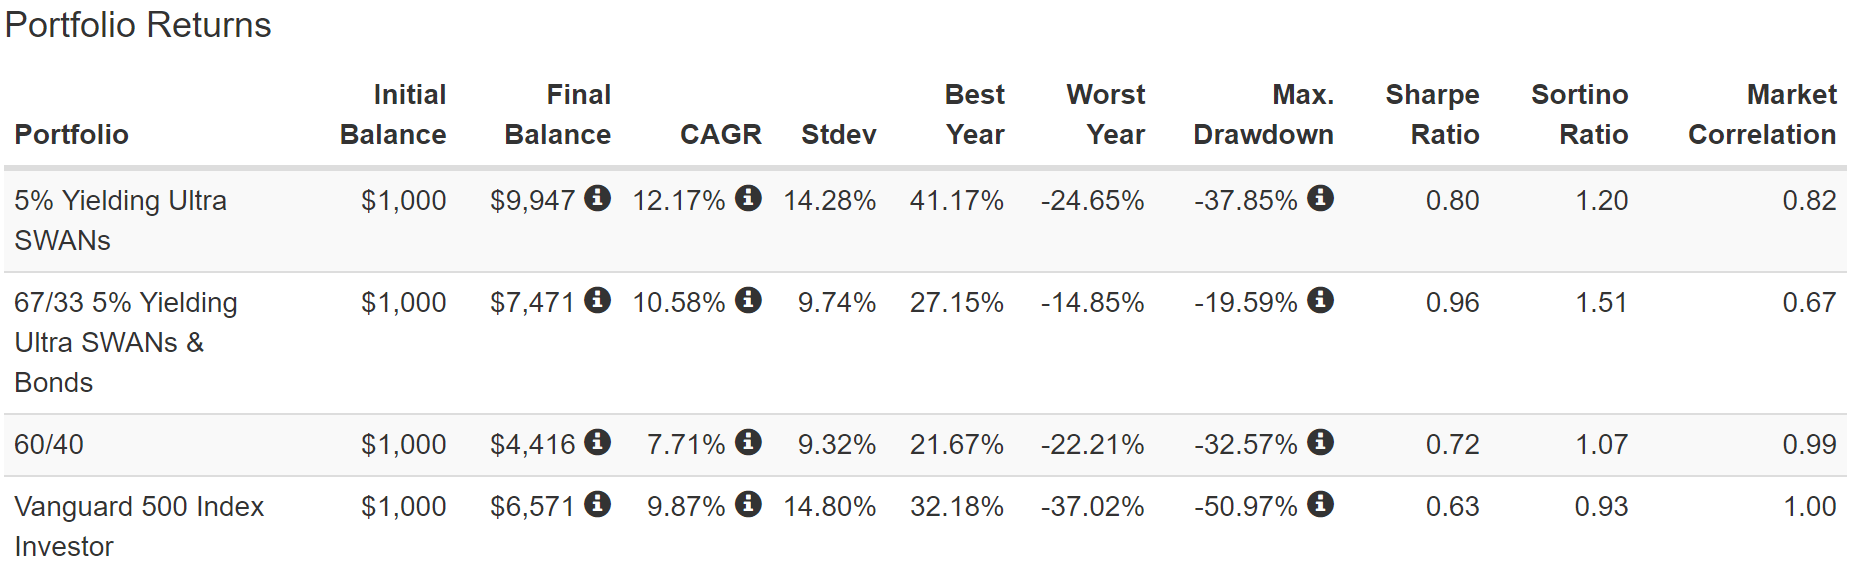Click info icon next to -19.59% drawdown
The width and height of the screenshot is (1854, 569).
point(1320,300)
